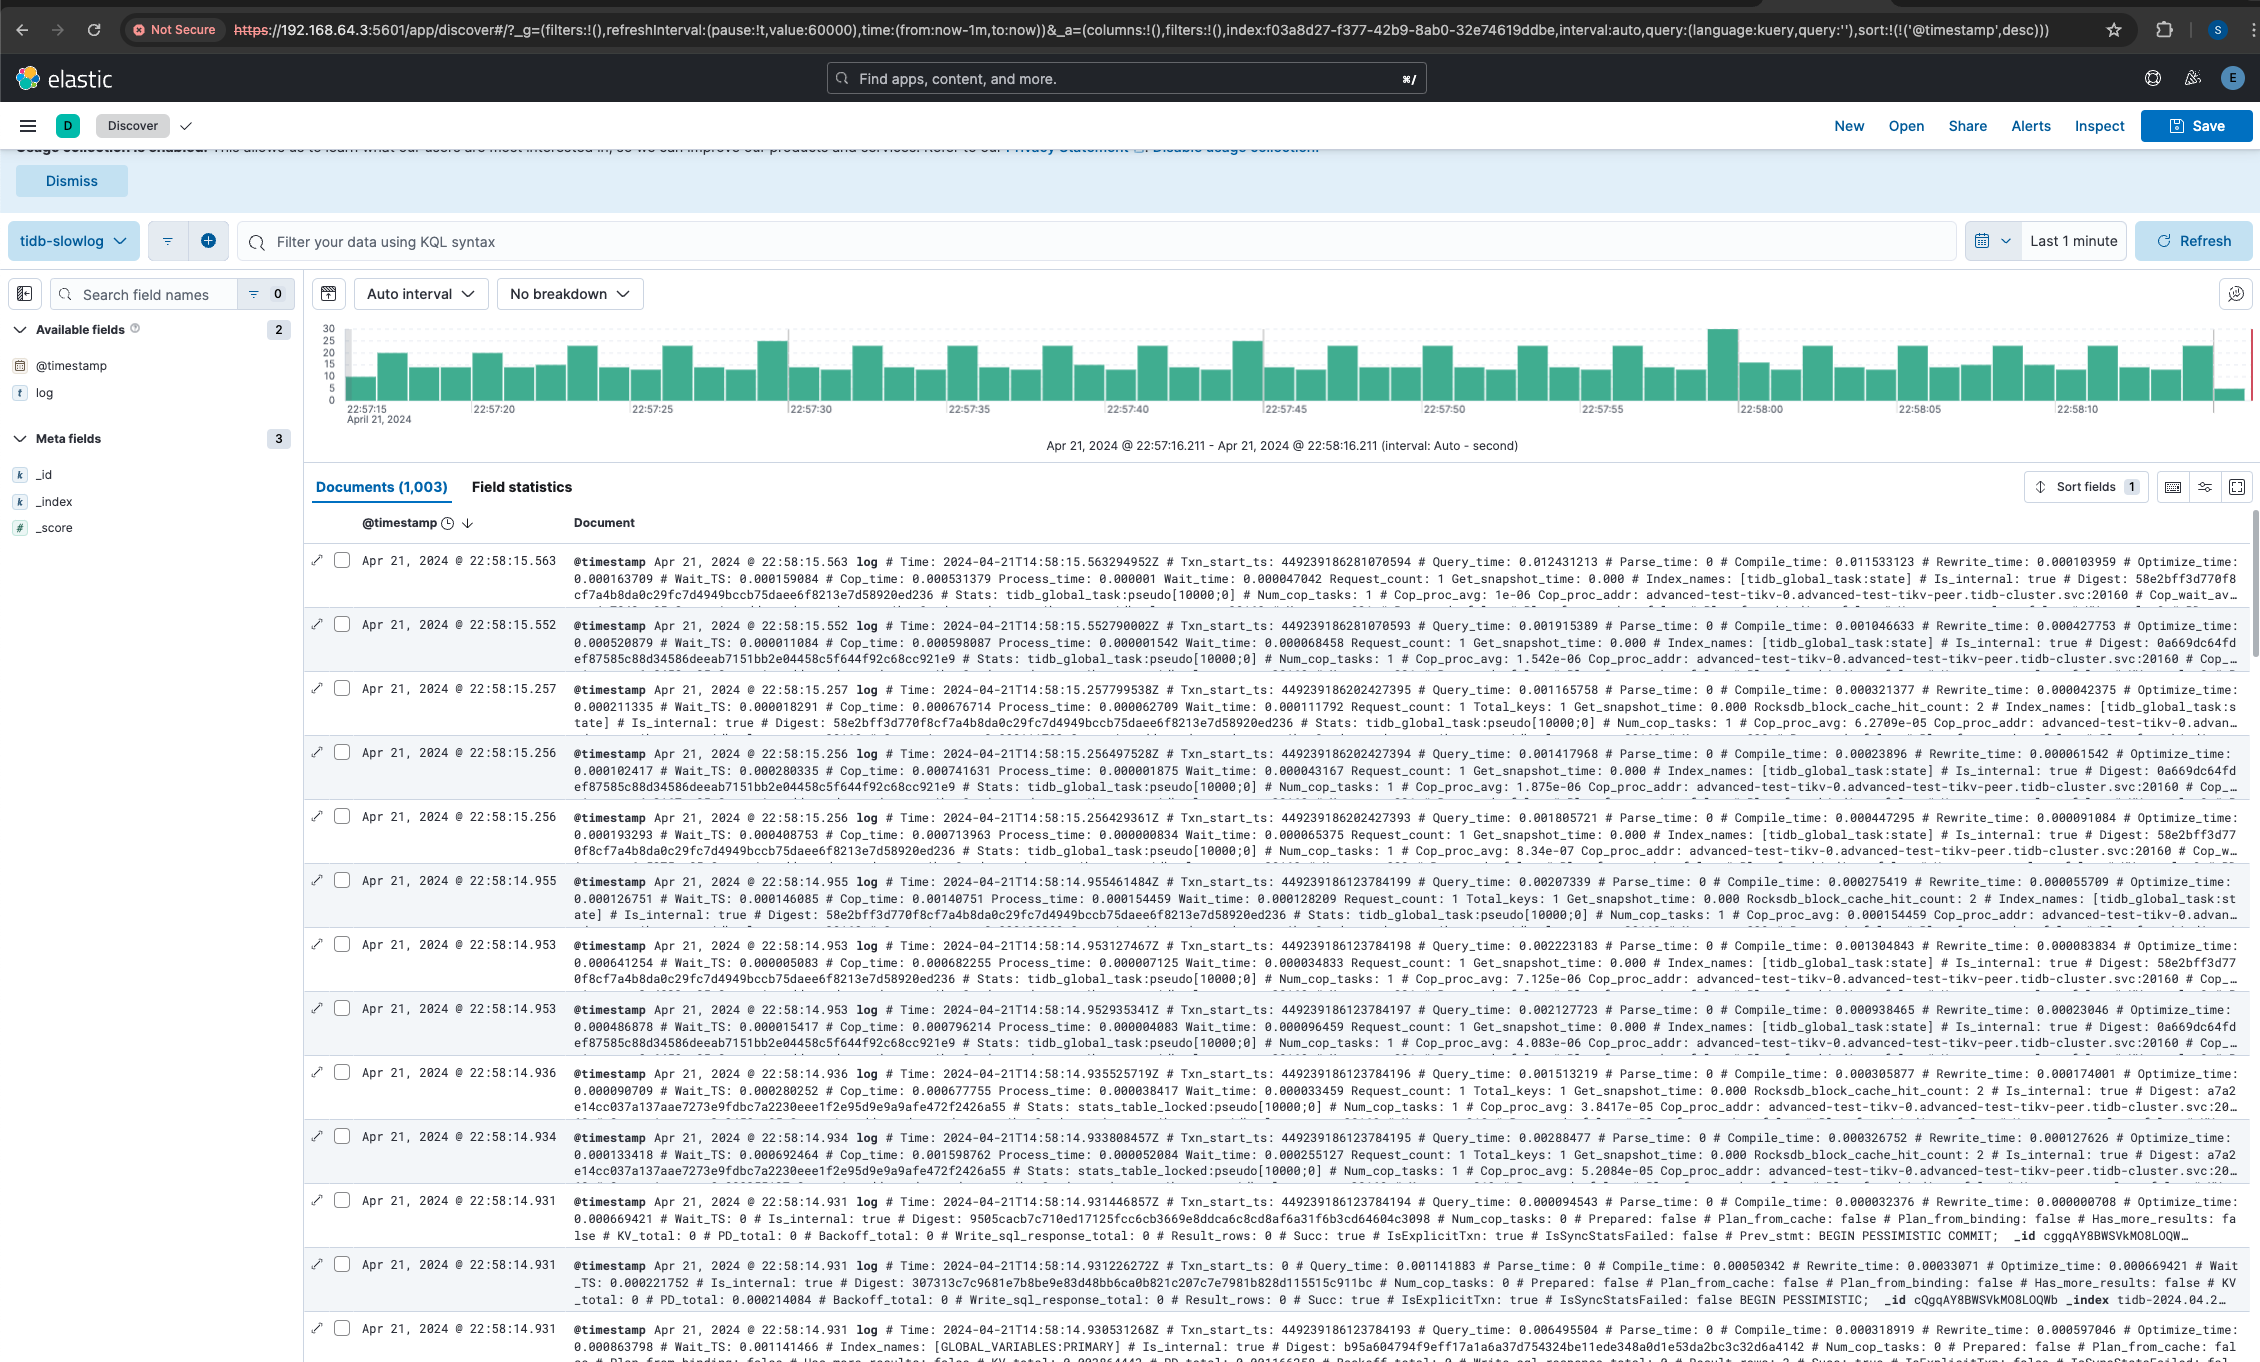Select checkbox for 22:58:14.931 row with BEGIN PESSIMISTIC COMMIT
Image resolution: width=2260 pixels, height=1362 pixels.
342,1200
